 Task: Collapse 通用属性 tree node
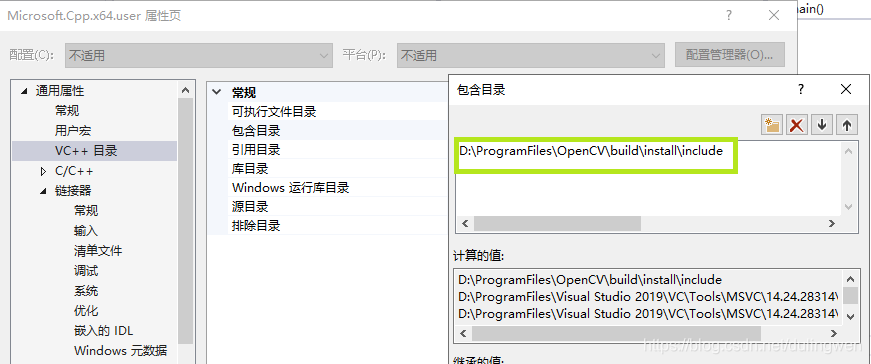tap(23, 91)
